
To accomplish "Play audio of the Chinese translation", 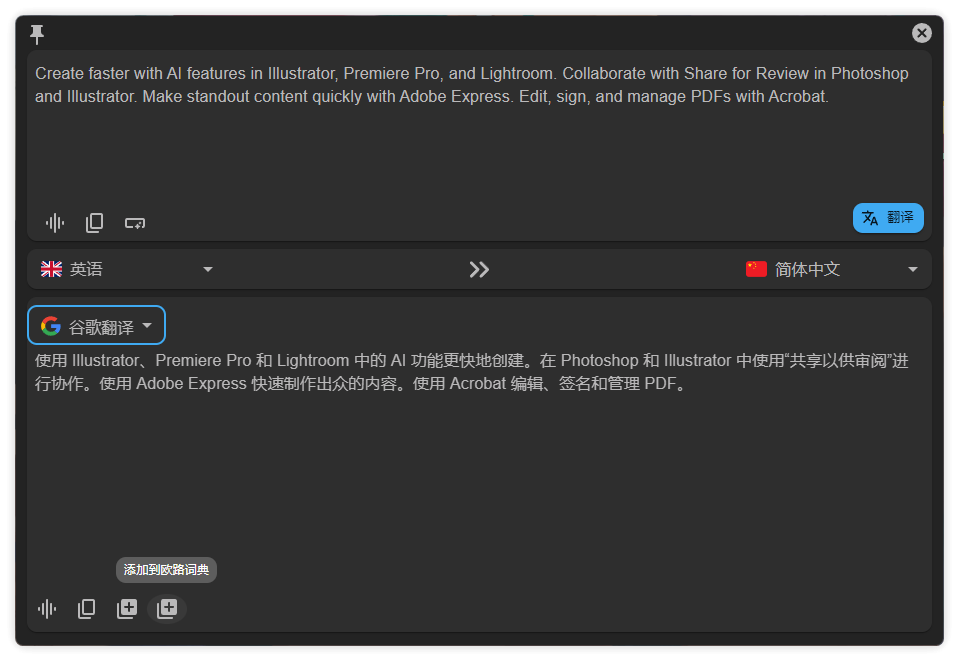I will coord(47,608).
